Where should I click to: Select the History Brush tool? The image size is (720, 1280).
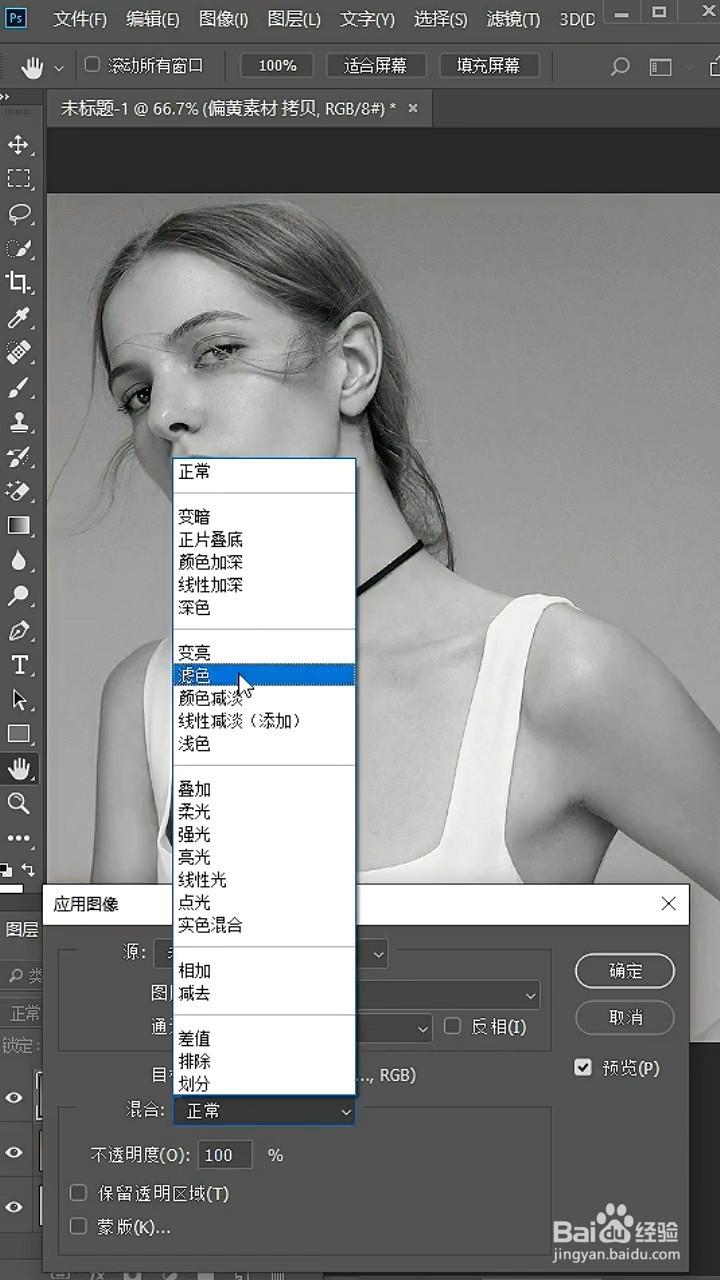[18, 457]
